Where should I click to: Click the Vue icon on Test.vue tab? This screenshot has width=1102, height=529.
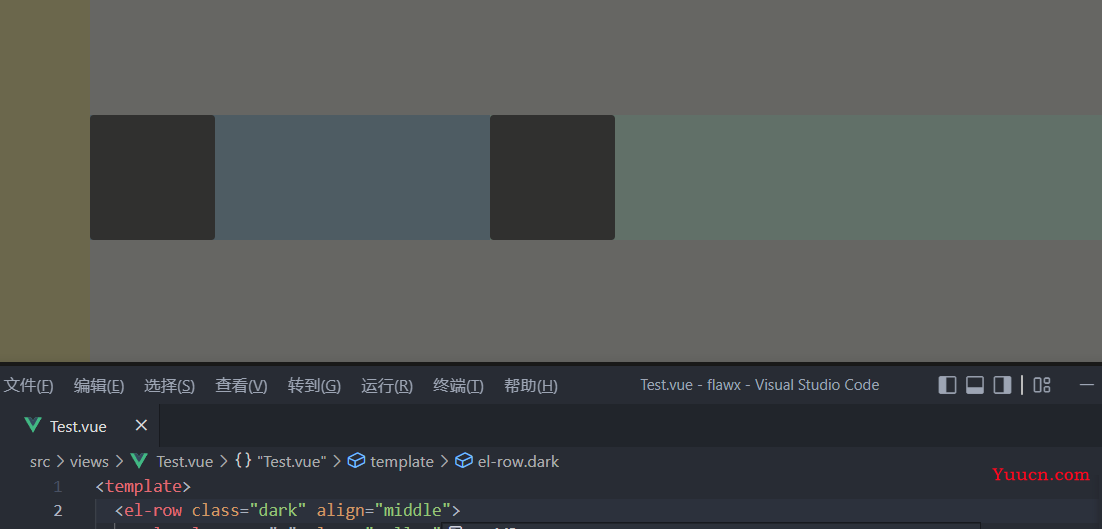coord(32,425)
